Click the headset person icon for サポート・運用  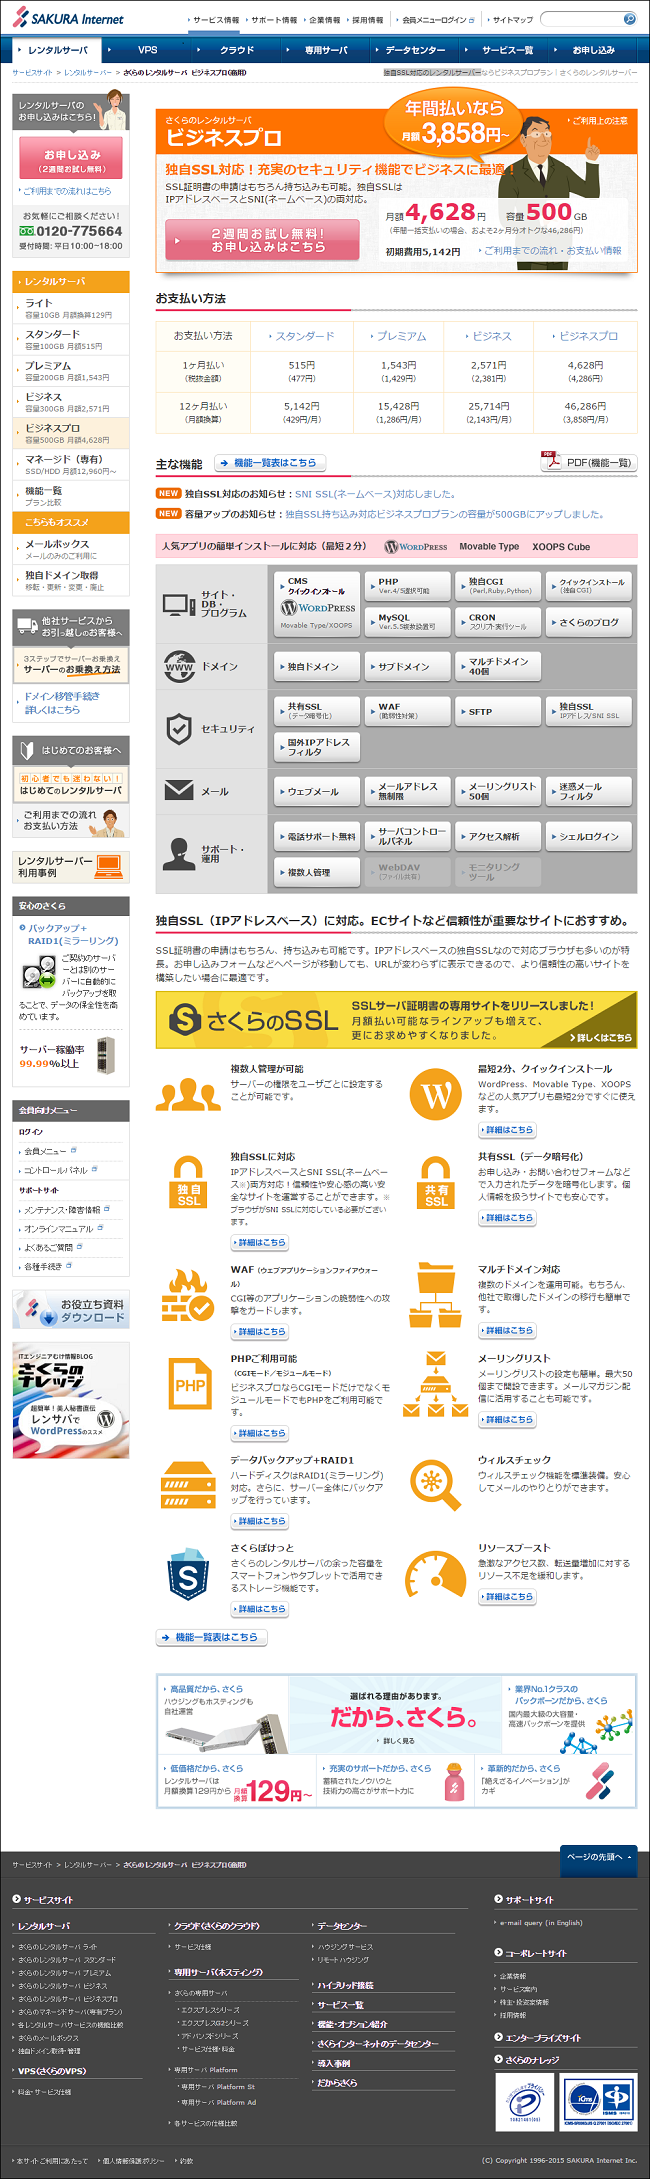(179, 853)
